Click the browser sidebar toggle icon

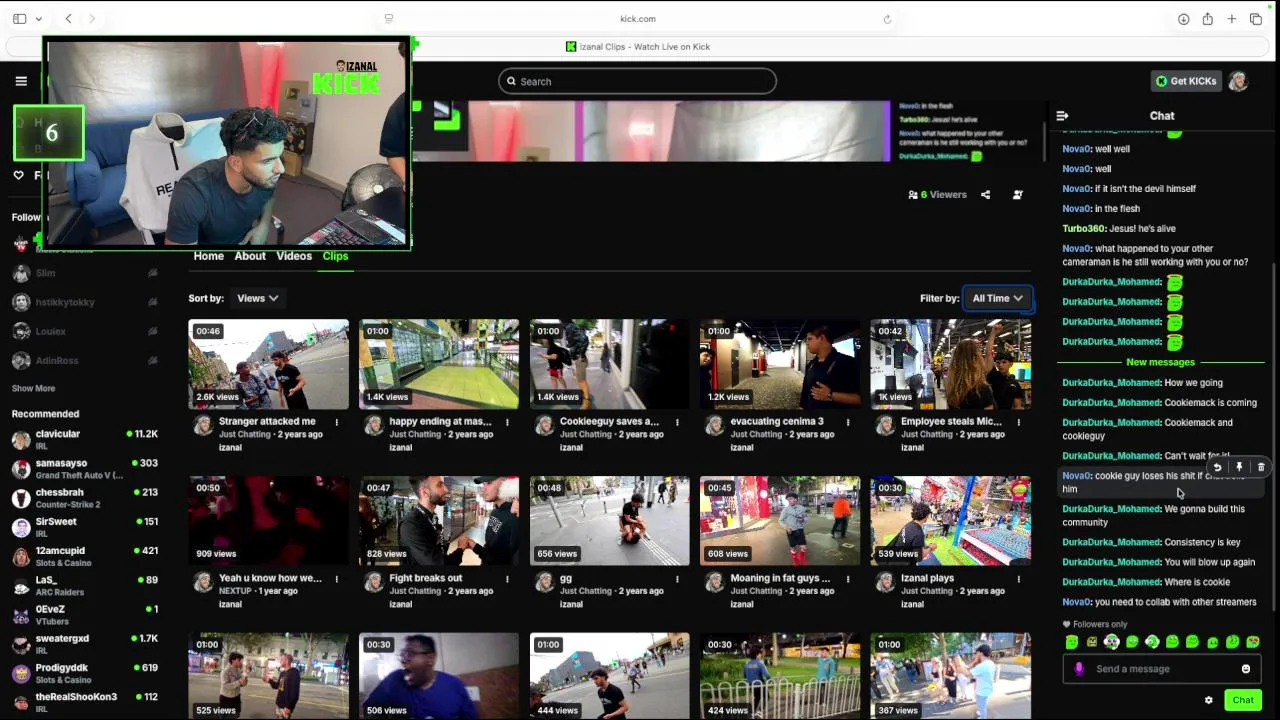tap(20, 19)
